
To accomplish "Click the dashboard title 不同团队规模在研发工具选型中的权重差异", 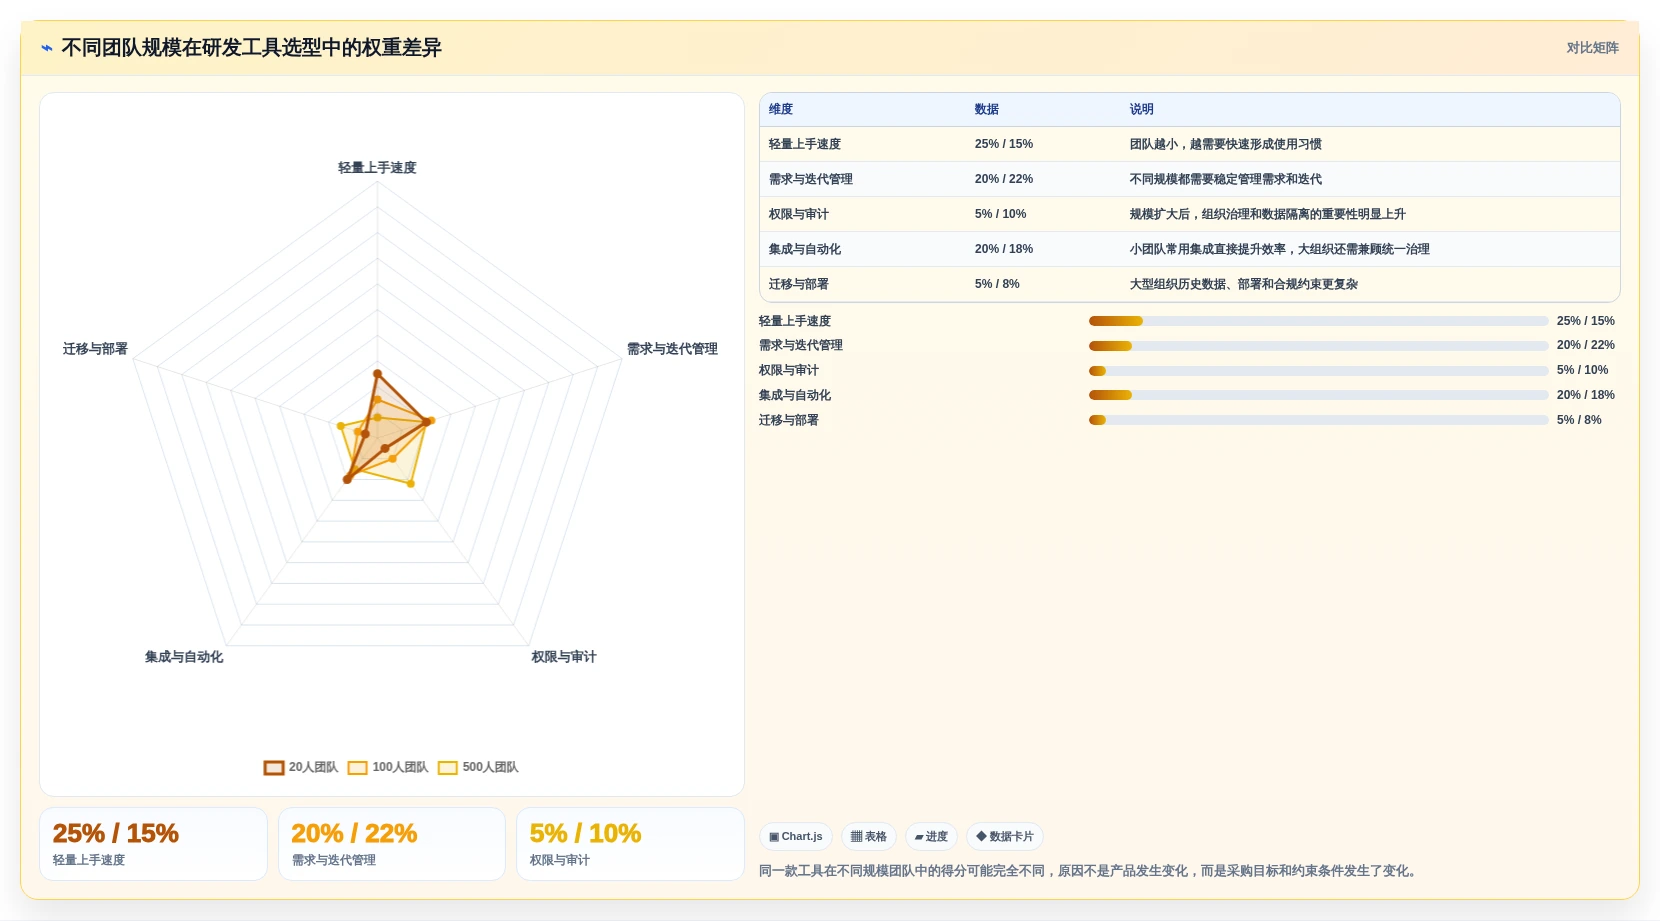I will (251, 48).
